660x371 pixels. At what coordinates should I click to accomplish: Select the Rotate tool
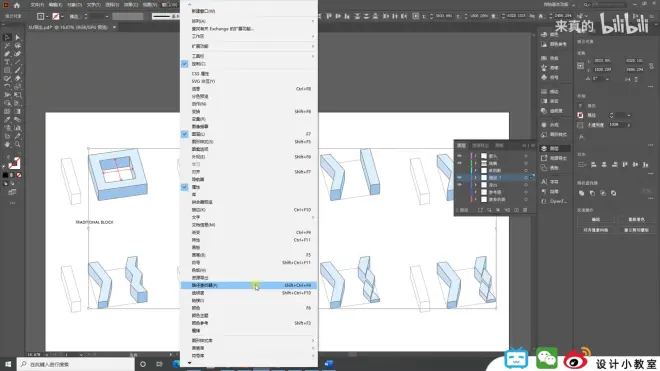pyautogui.click(x=7, y=87)
